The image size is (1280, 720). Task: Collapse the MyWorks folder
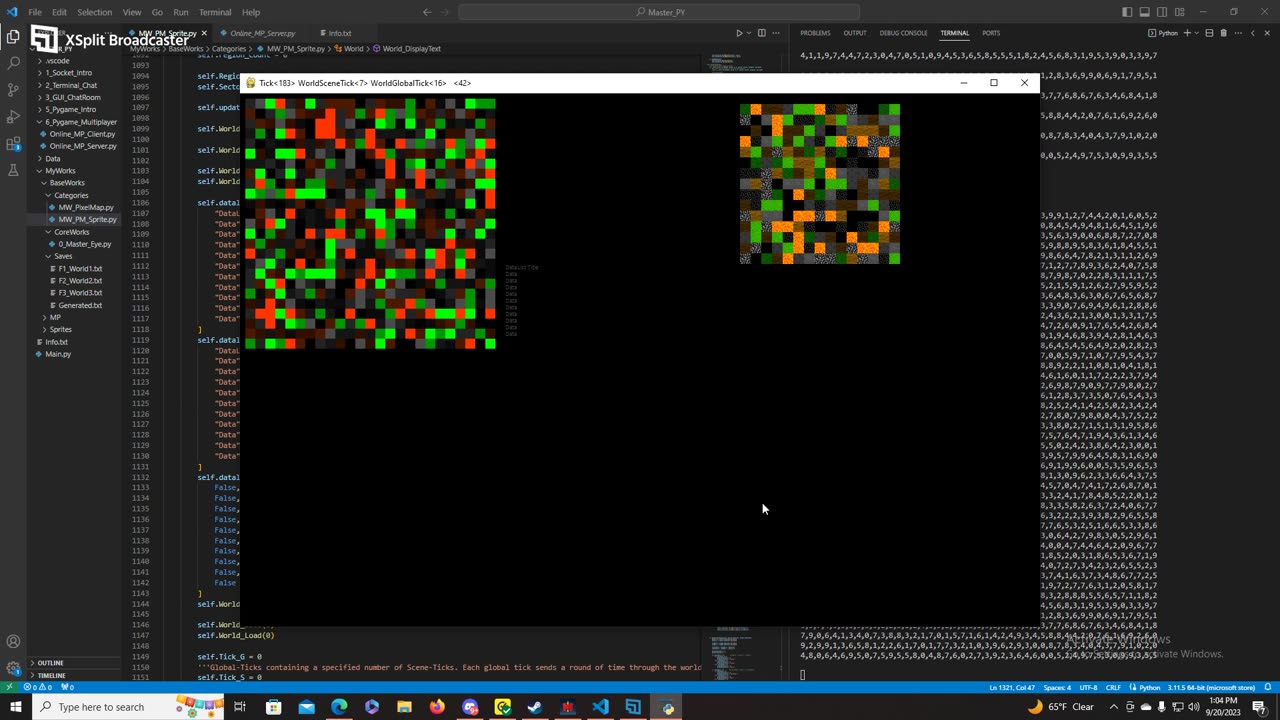59,171
